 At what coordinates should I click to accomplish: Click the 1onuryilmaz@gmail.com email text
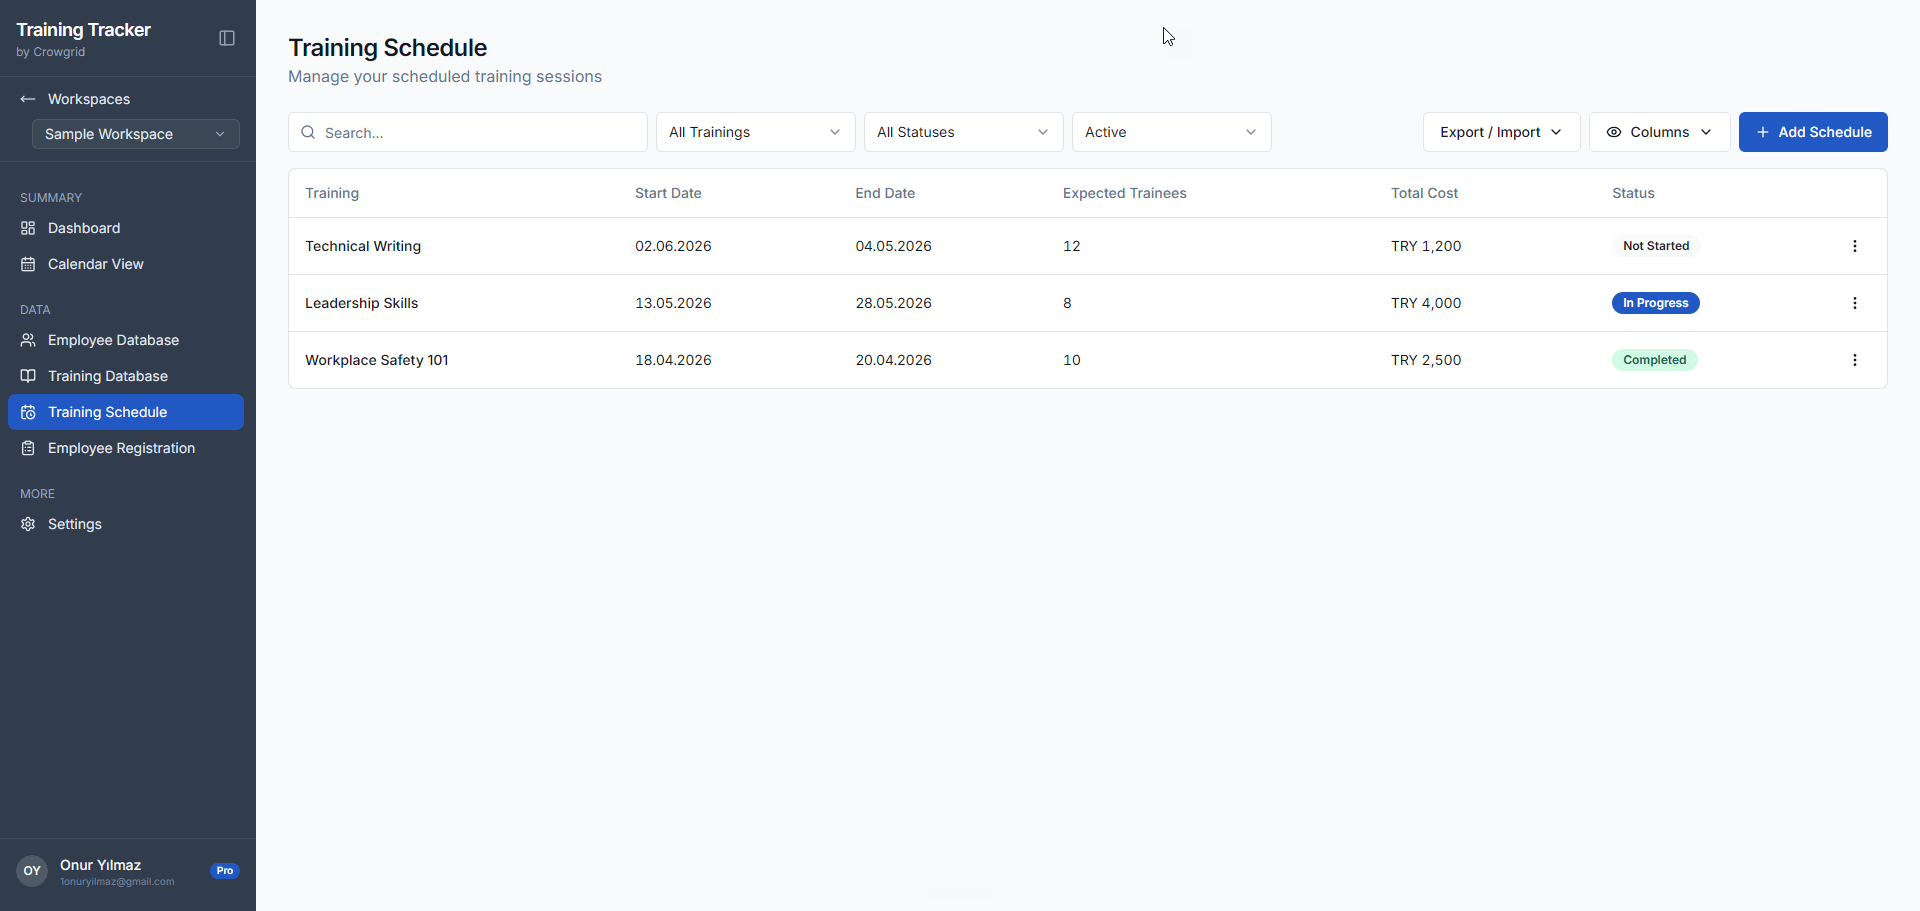(117, 882)
